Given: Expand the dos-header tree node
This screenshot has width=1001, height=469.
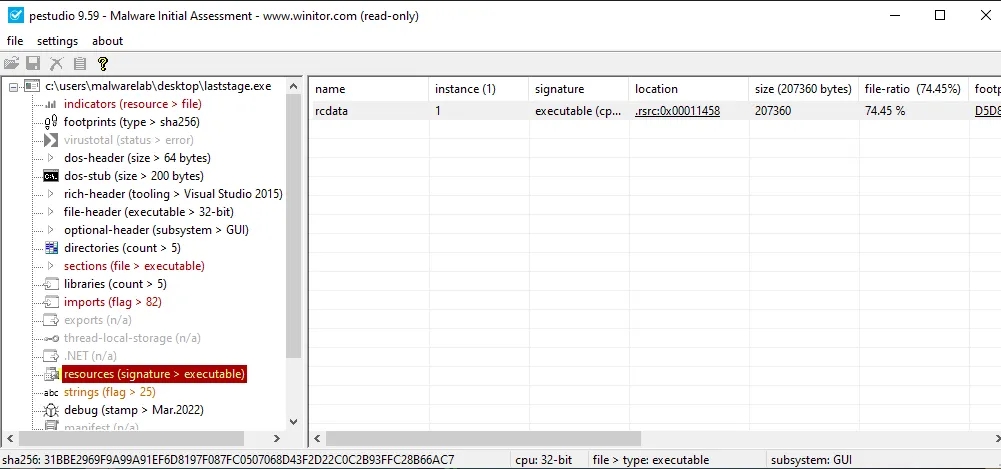Looking at the screenshot, I should [51, 158].
